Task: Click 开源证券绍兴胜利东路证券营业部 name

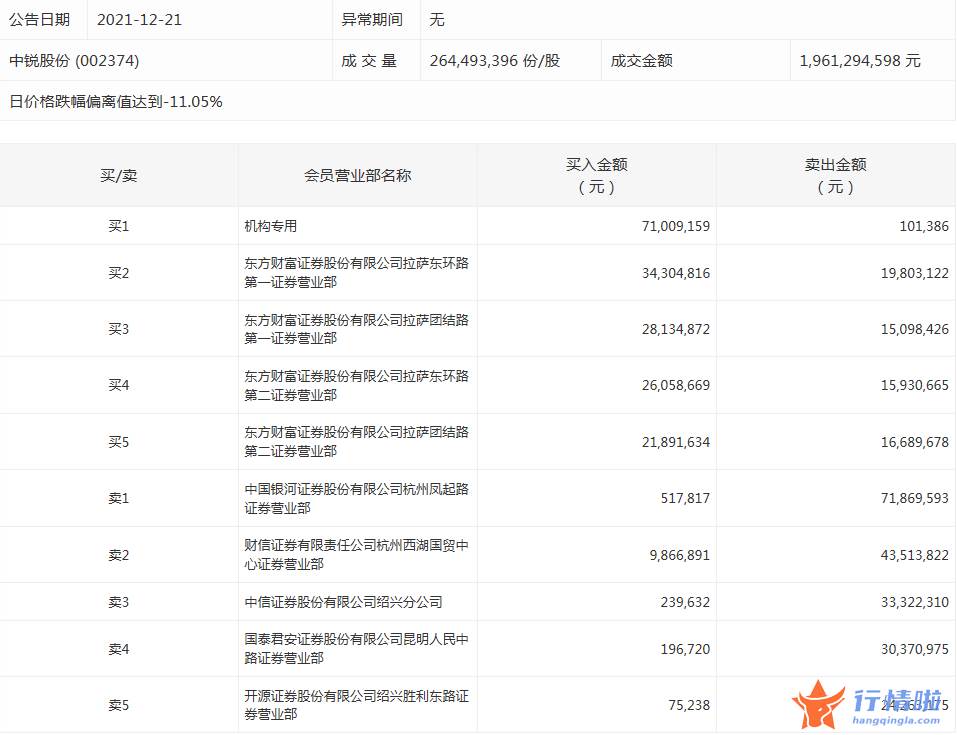Action: click(x=356, y=705)
